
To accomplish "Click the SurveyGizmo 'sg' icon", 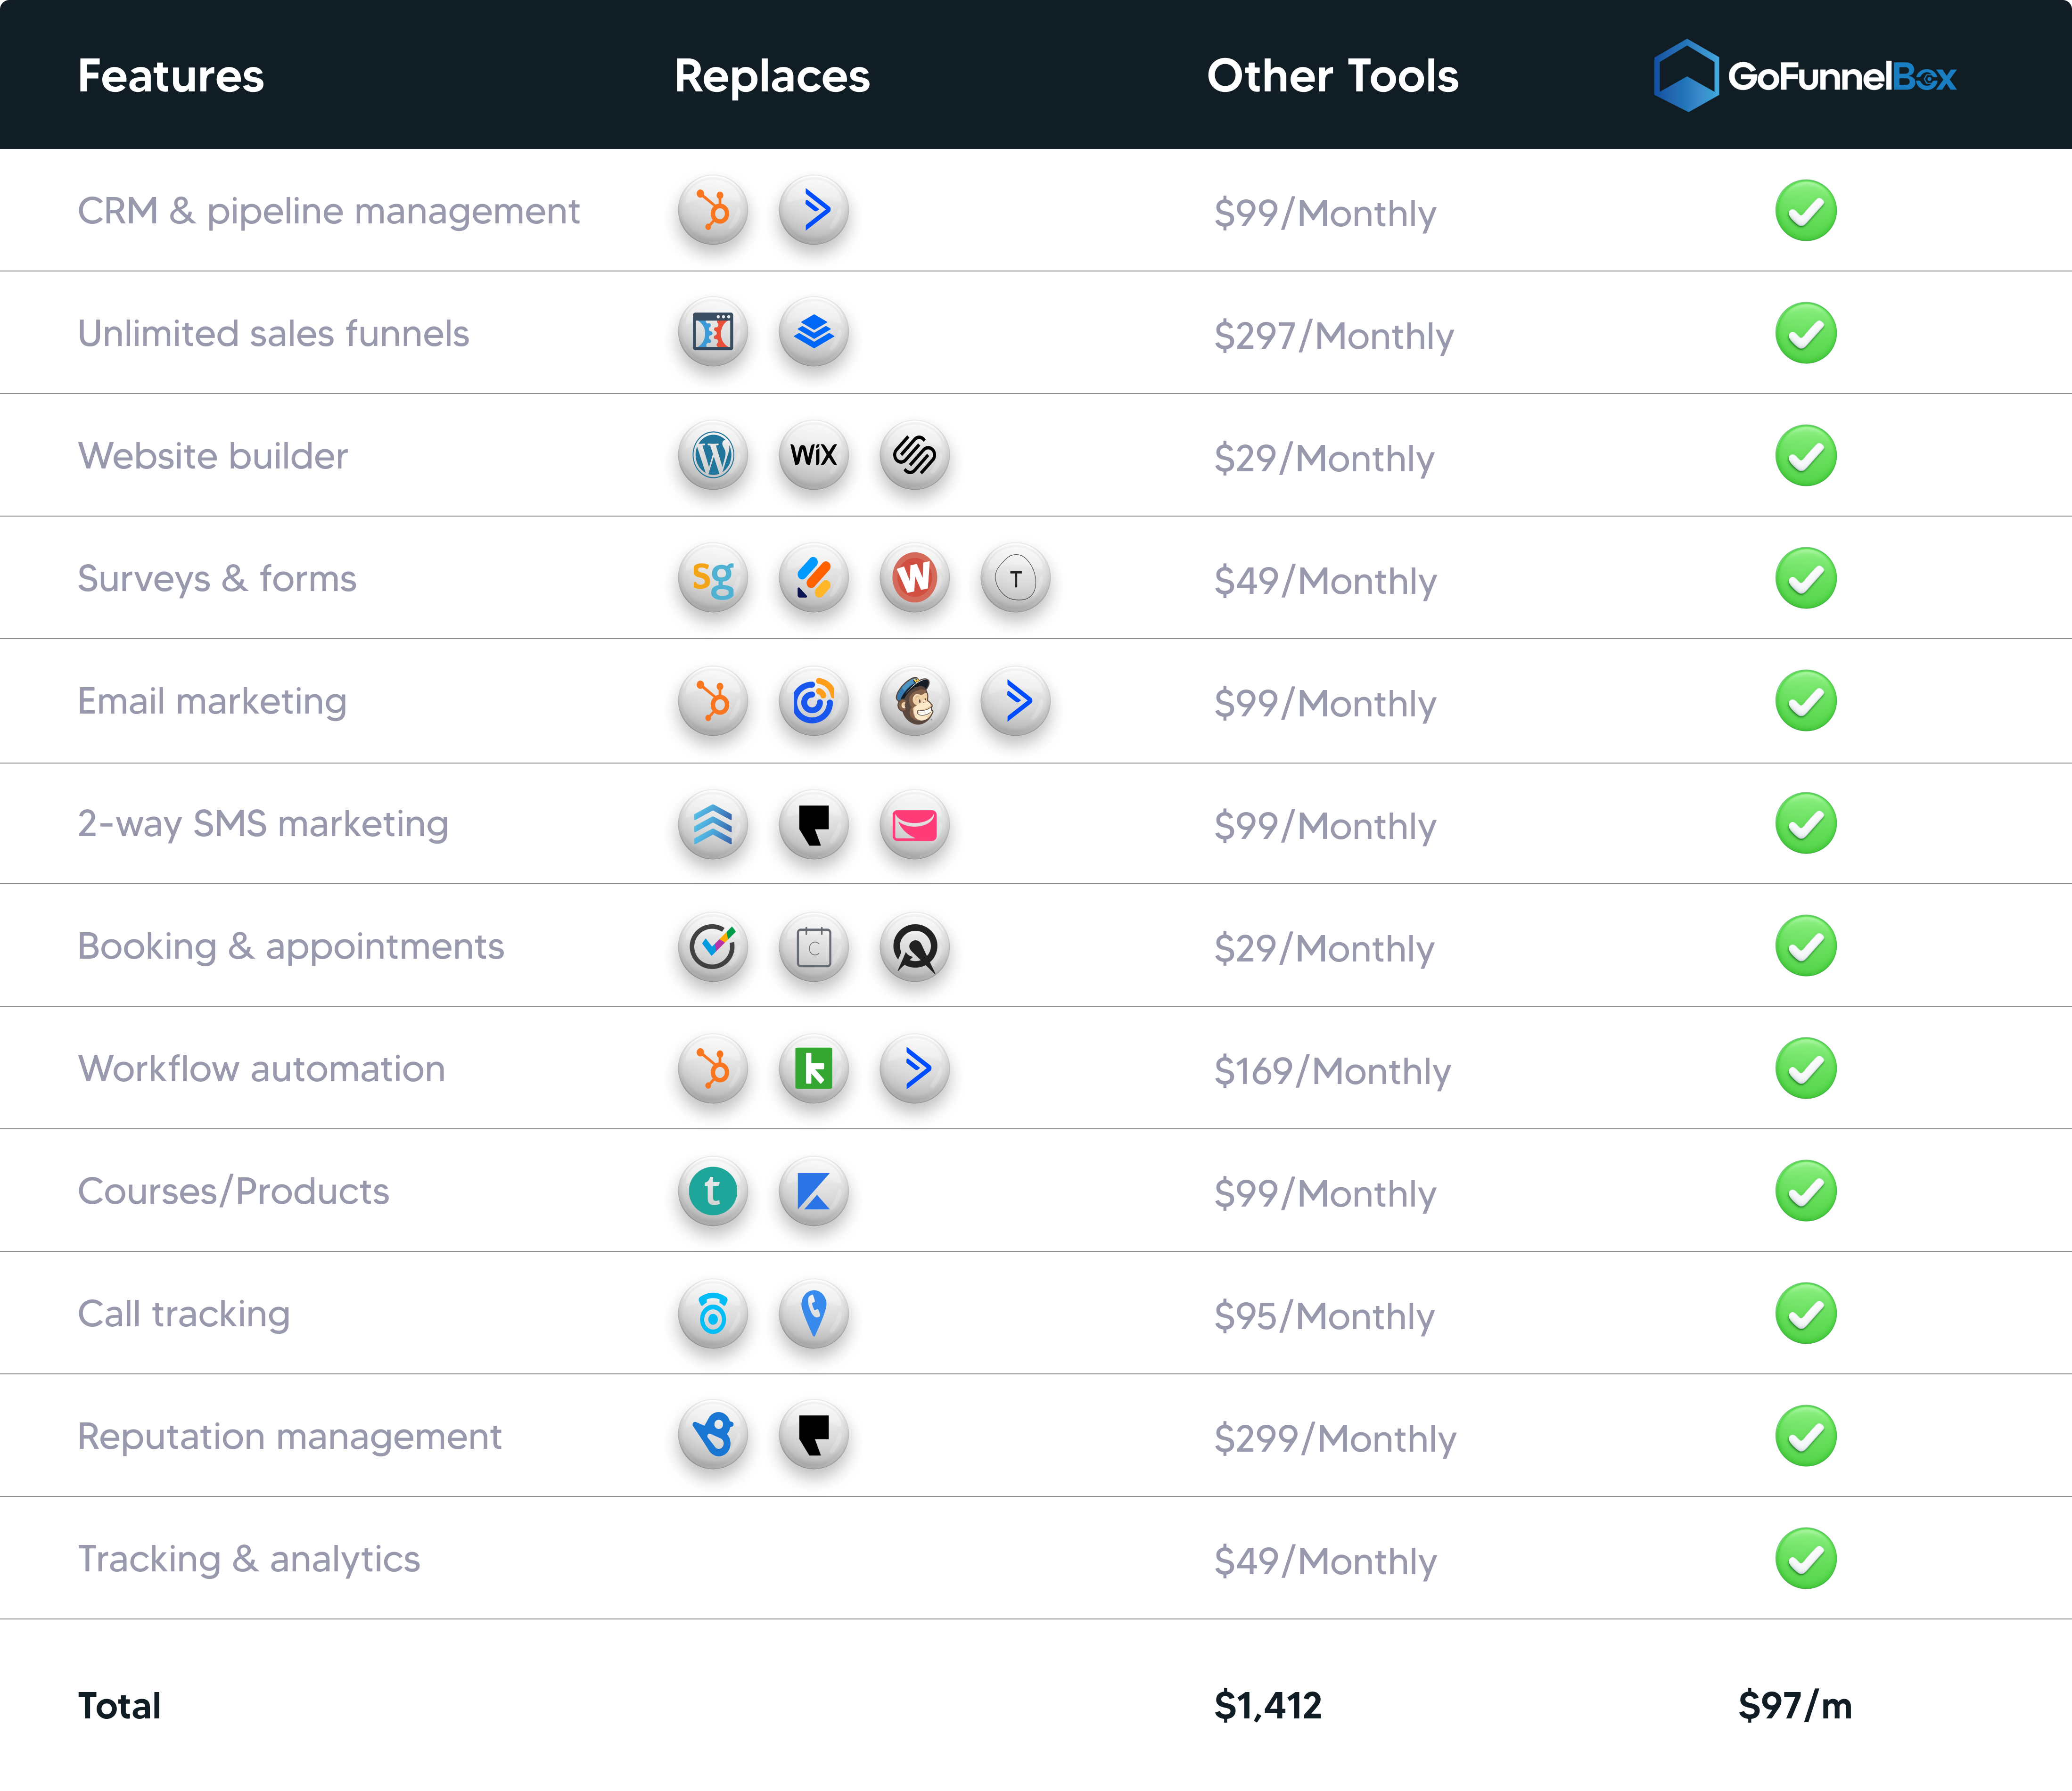I will (x=713, y=578).
